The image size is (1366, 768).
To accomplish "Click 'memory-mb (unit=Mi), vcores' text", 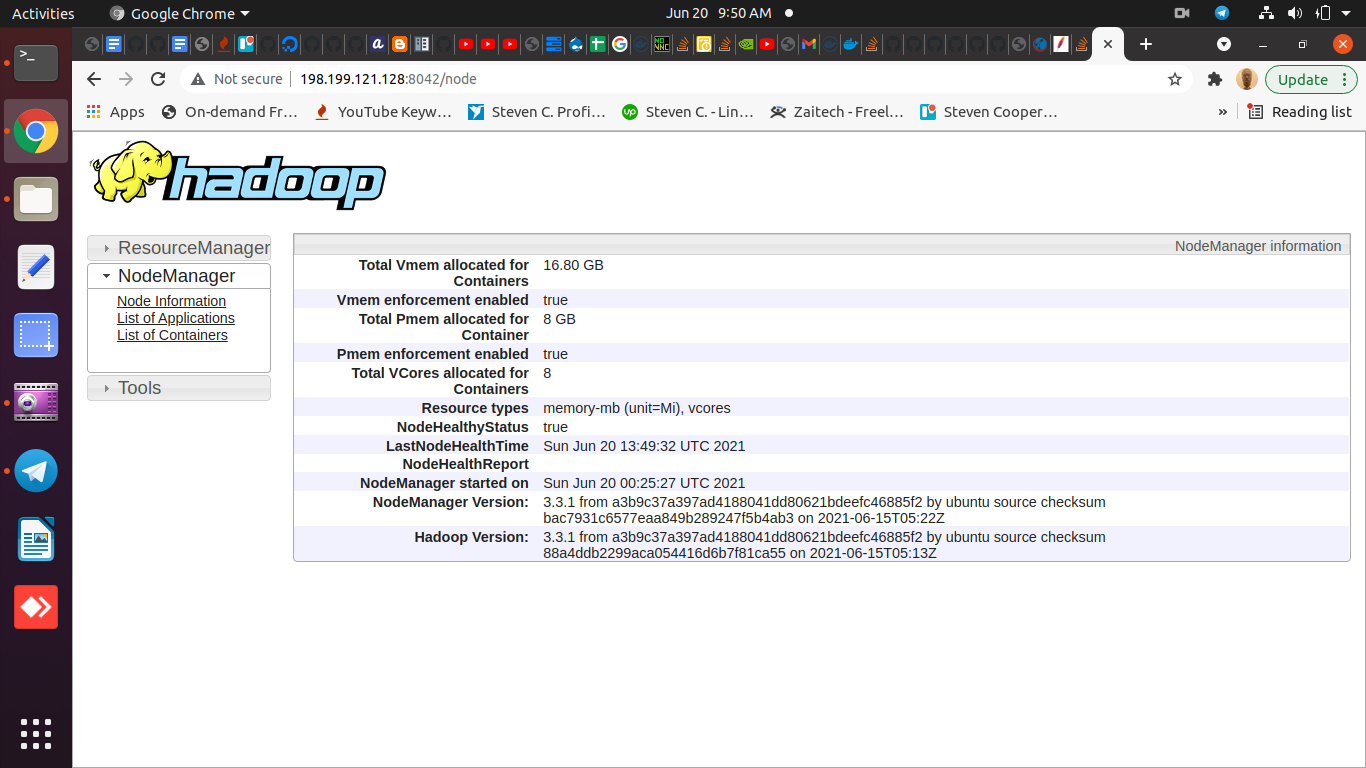I will pyautogui.click(x=636, y=408).
